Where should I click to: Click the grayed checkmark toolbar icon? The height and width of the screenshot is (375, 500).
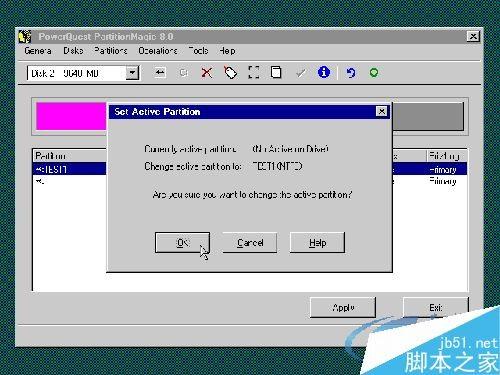301,73
